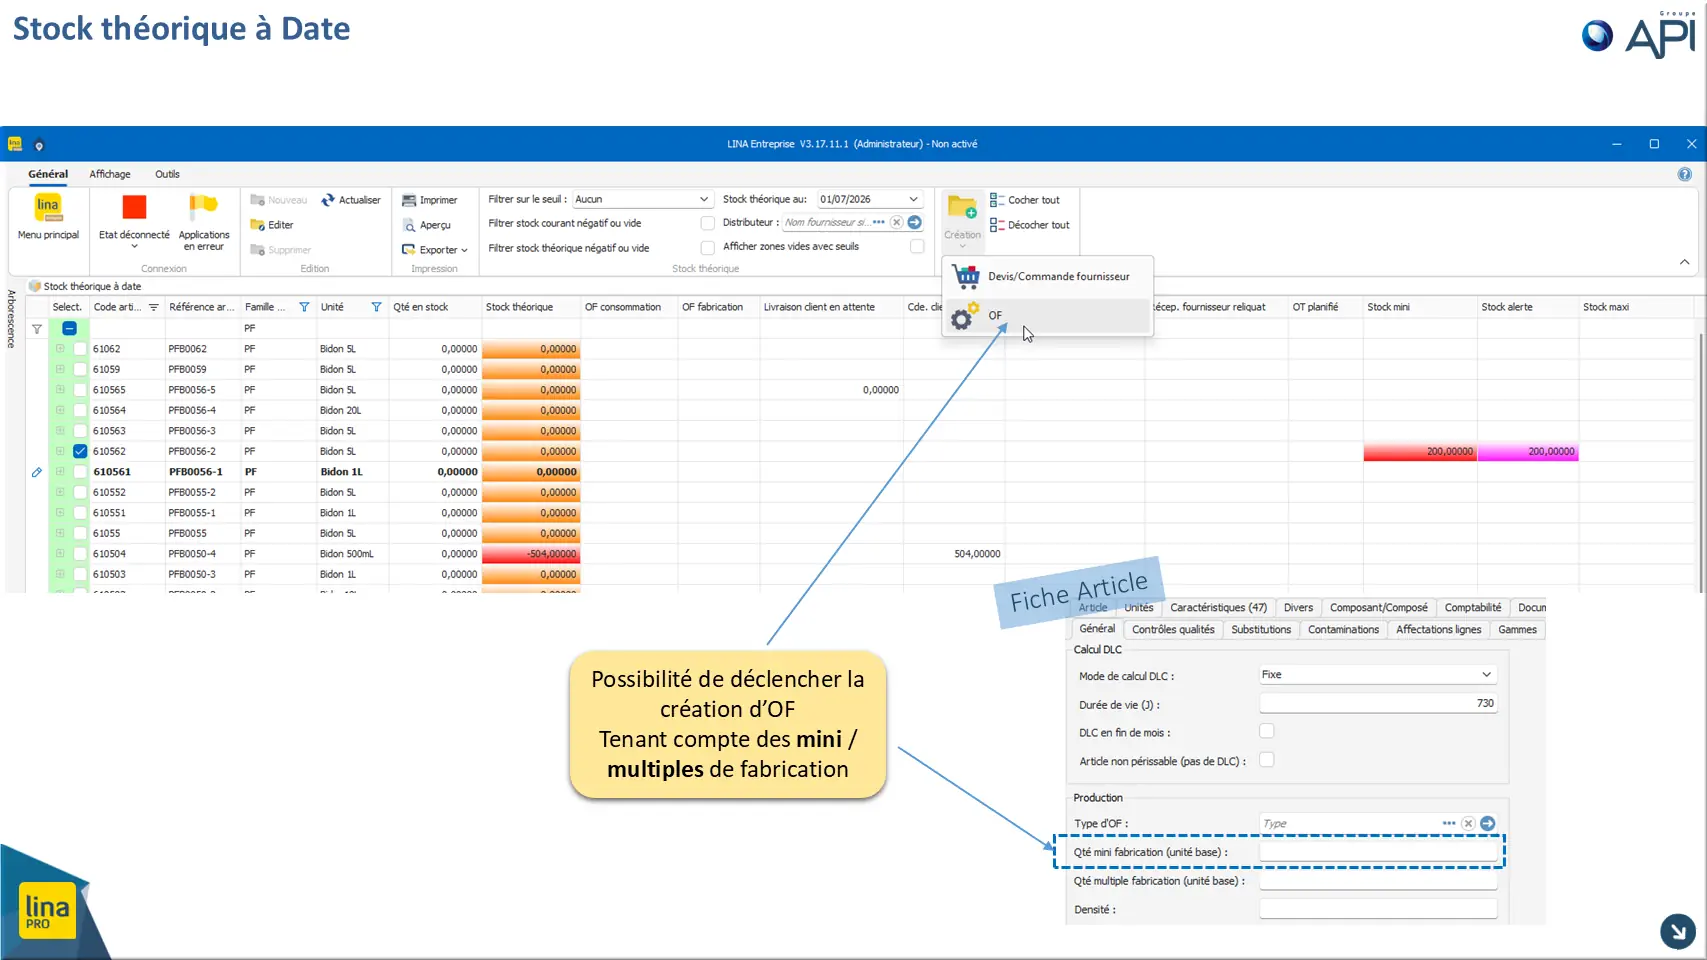Toggle Filtrer stock théorique négatif ou vide
Viewport: 1707px width, 960px height.
click(707, 247)
